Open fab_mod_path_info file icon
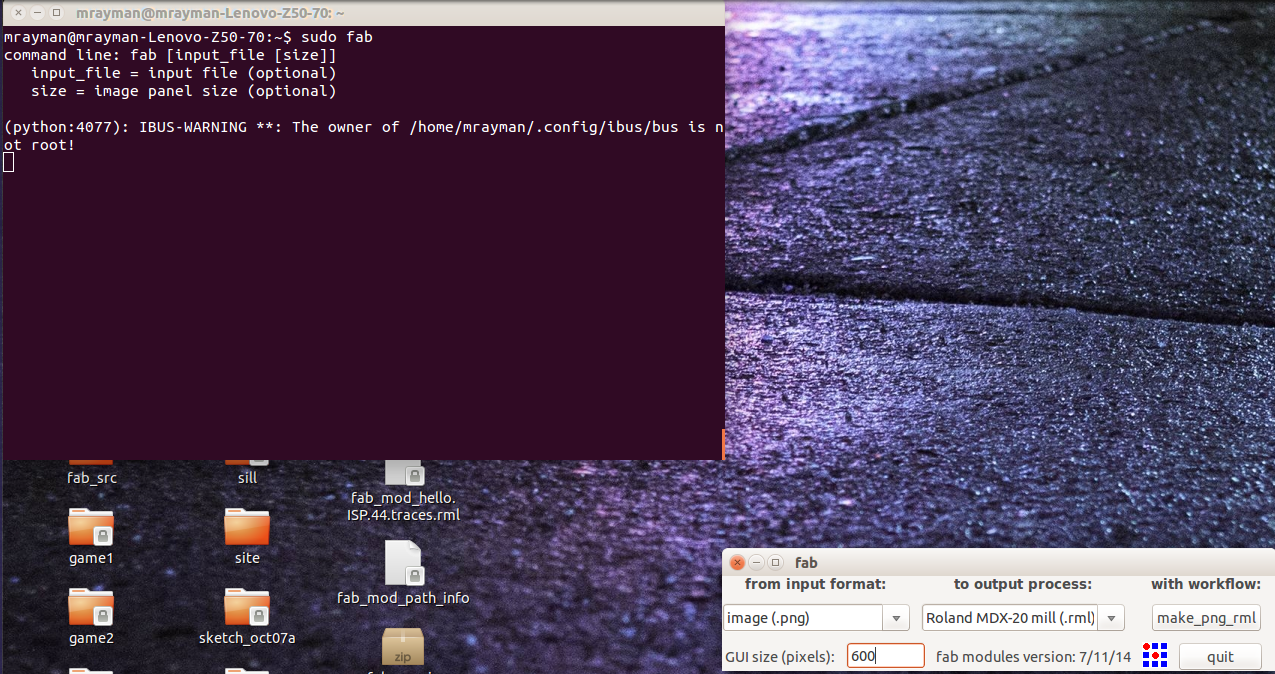1275x674 pixels. click(404, 564)
